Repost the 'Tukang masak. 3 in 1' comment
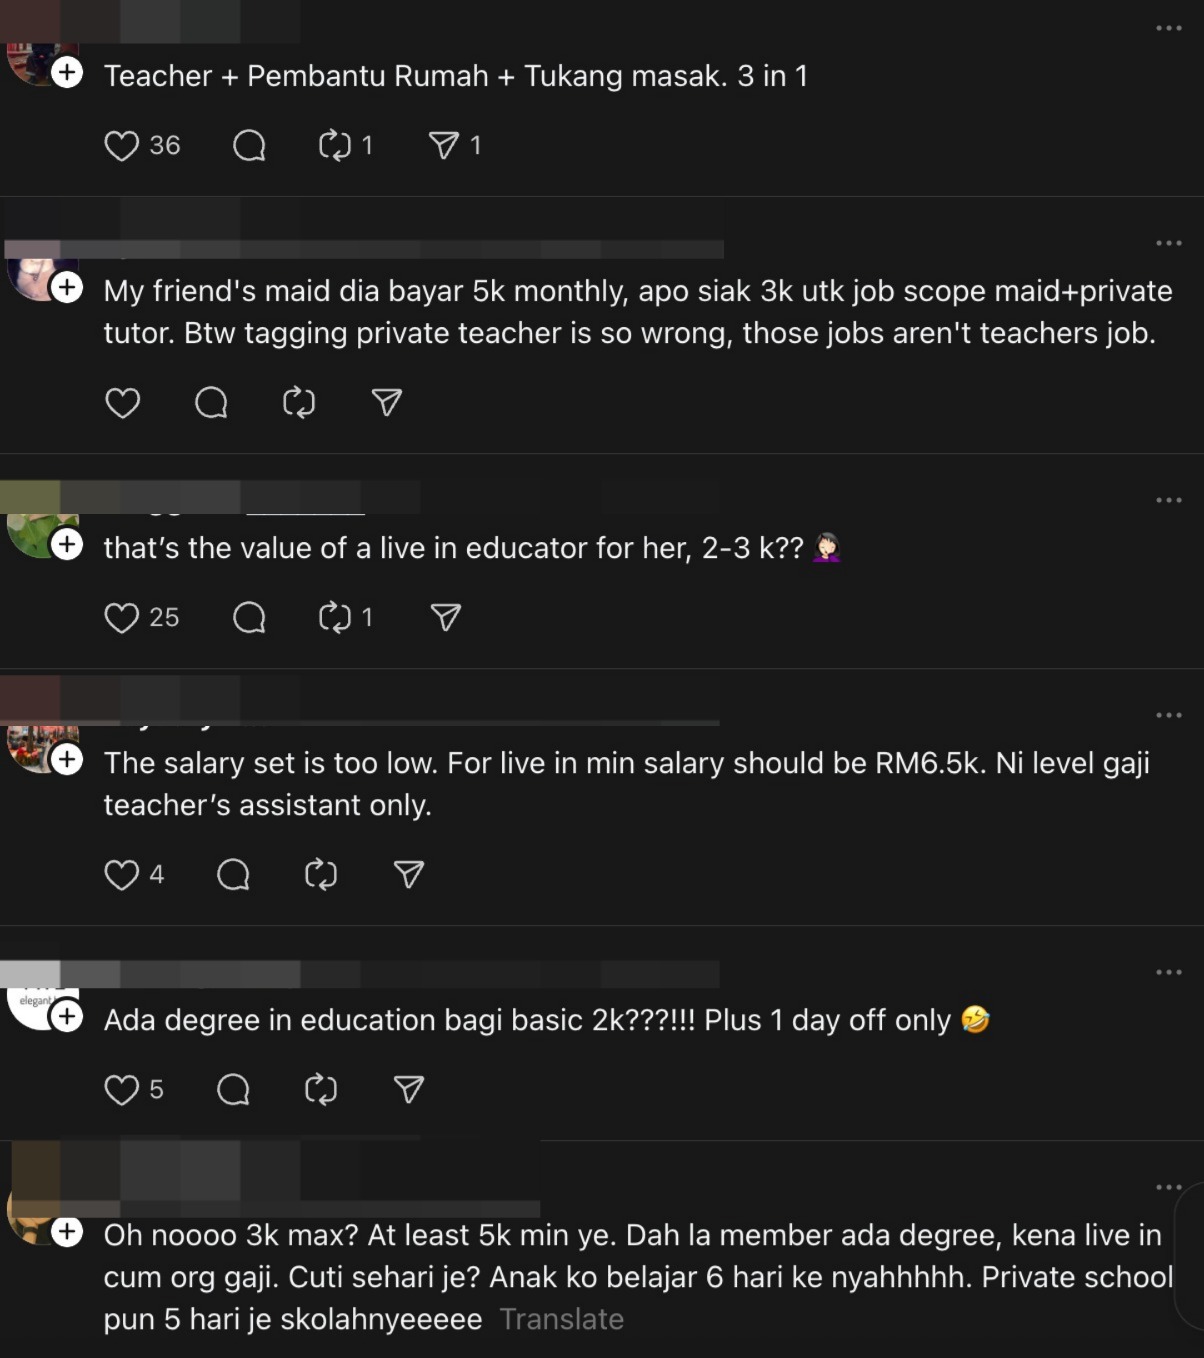1204x1358 pixels. 334,146
